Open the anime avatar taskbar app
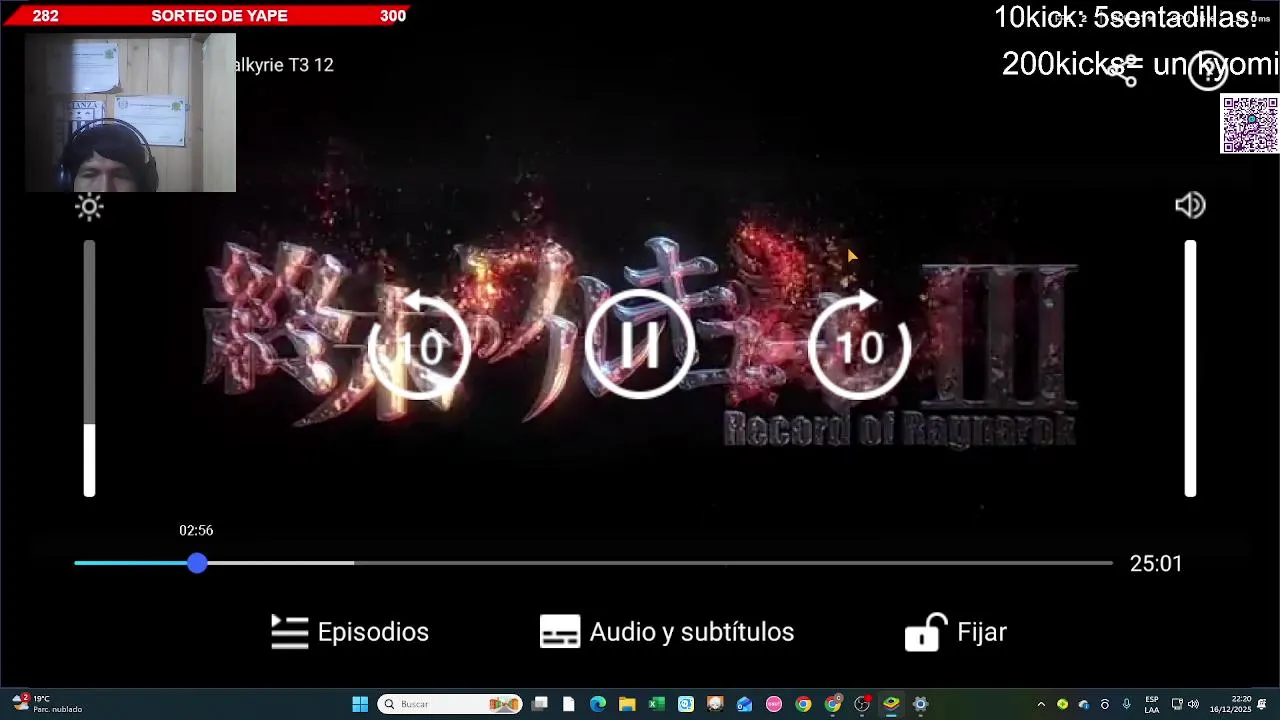 (x=715, y=704)
